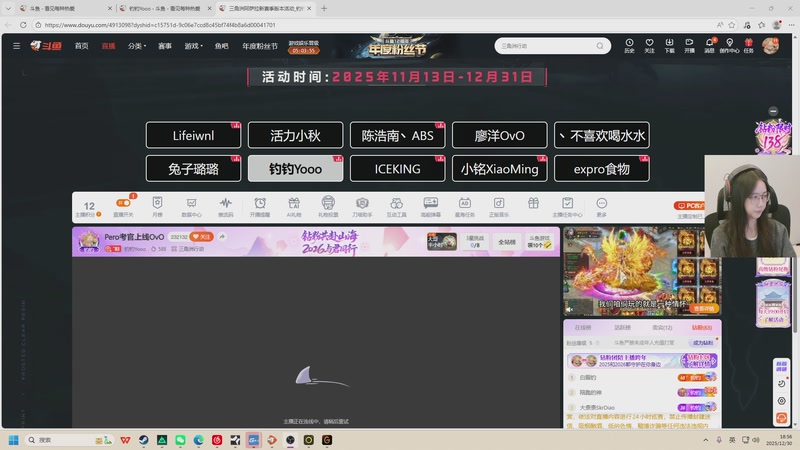This screenshot has width=800, height=450.
Task: Open the 关注 heart icon in header
Action: point(649,45)
